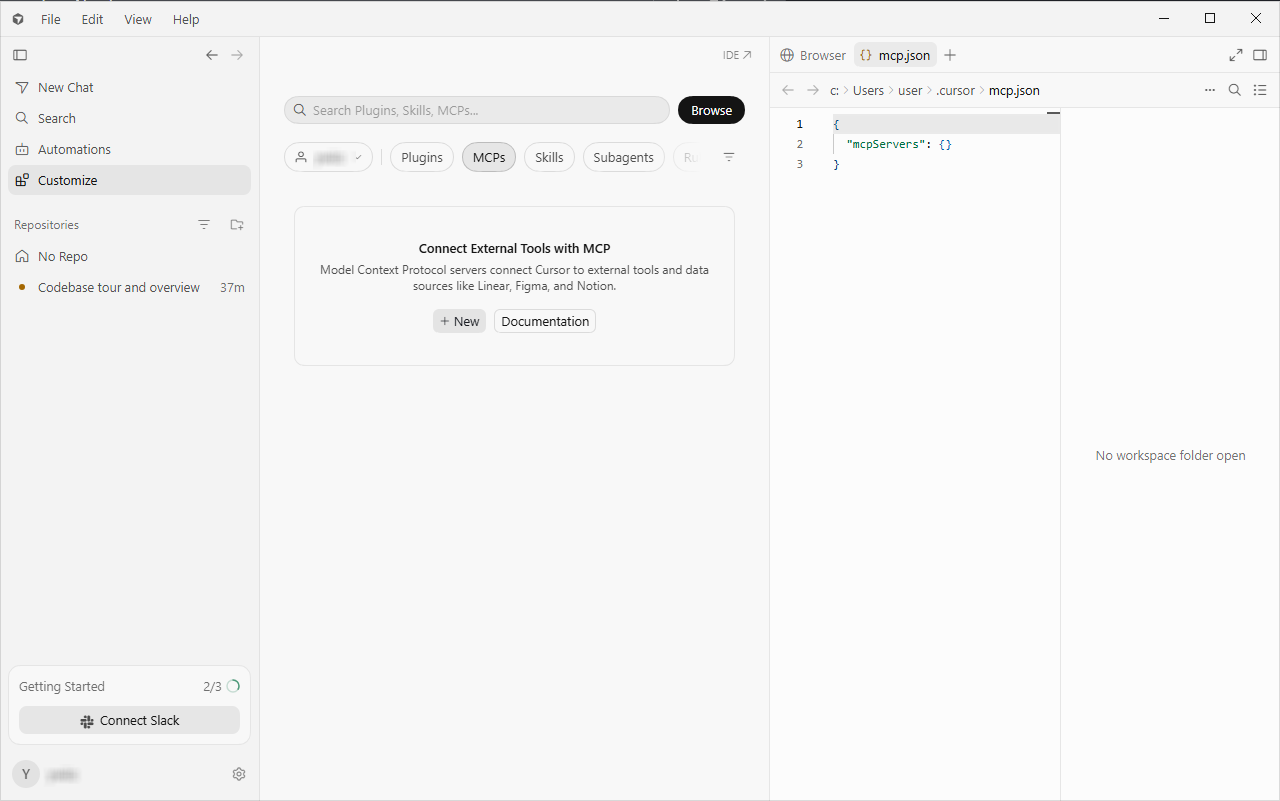Screen dimensions: 1280x801
Task: Navigate forward in the editor pane
Action: [x=813, y=90]
